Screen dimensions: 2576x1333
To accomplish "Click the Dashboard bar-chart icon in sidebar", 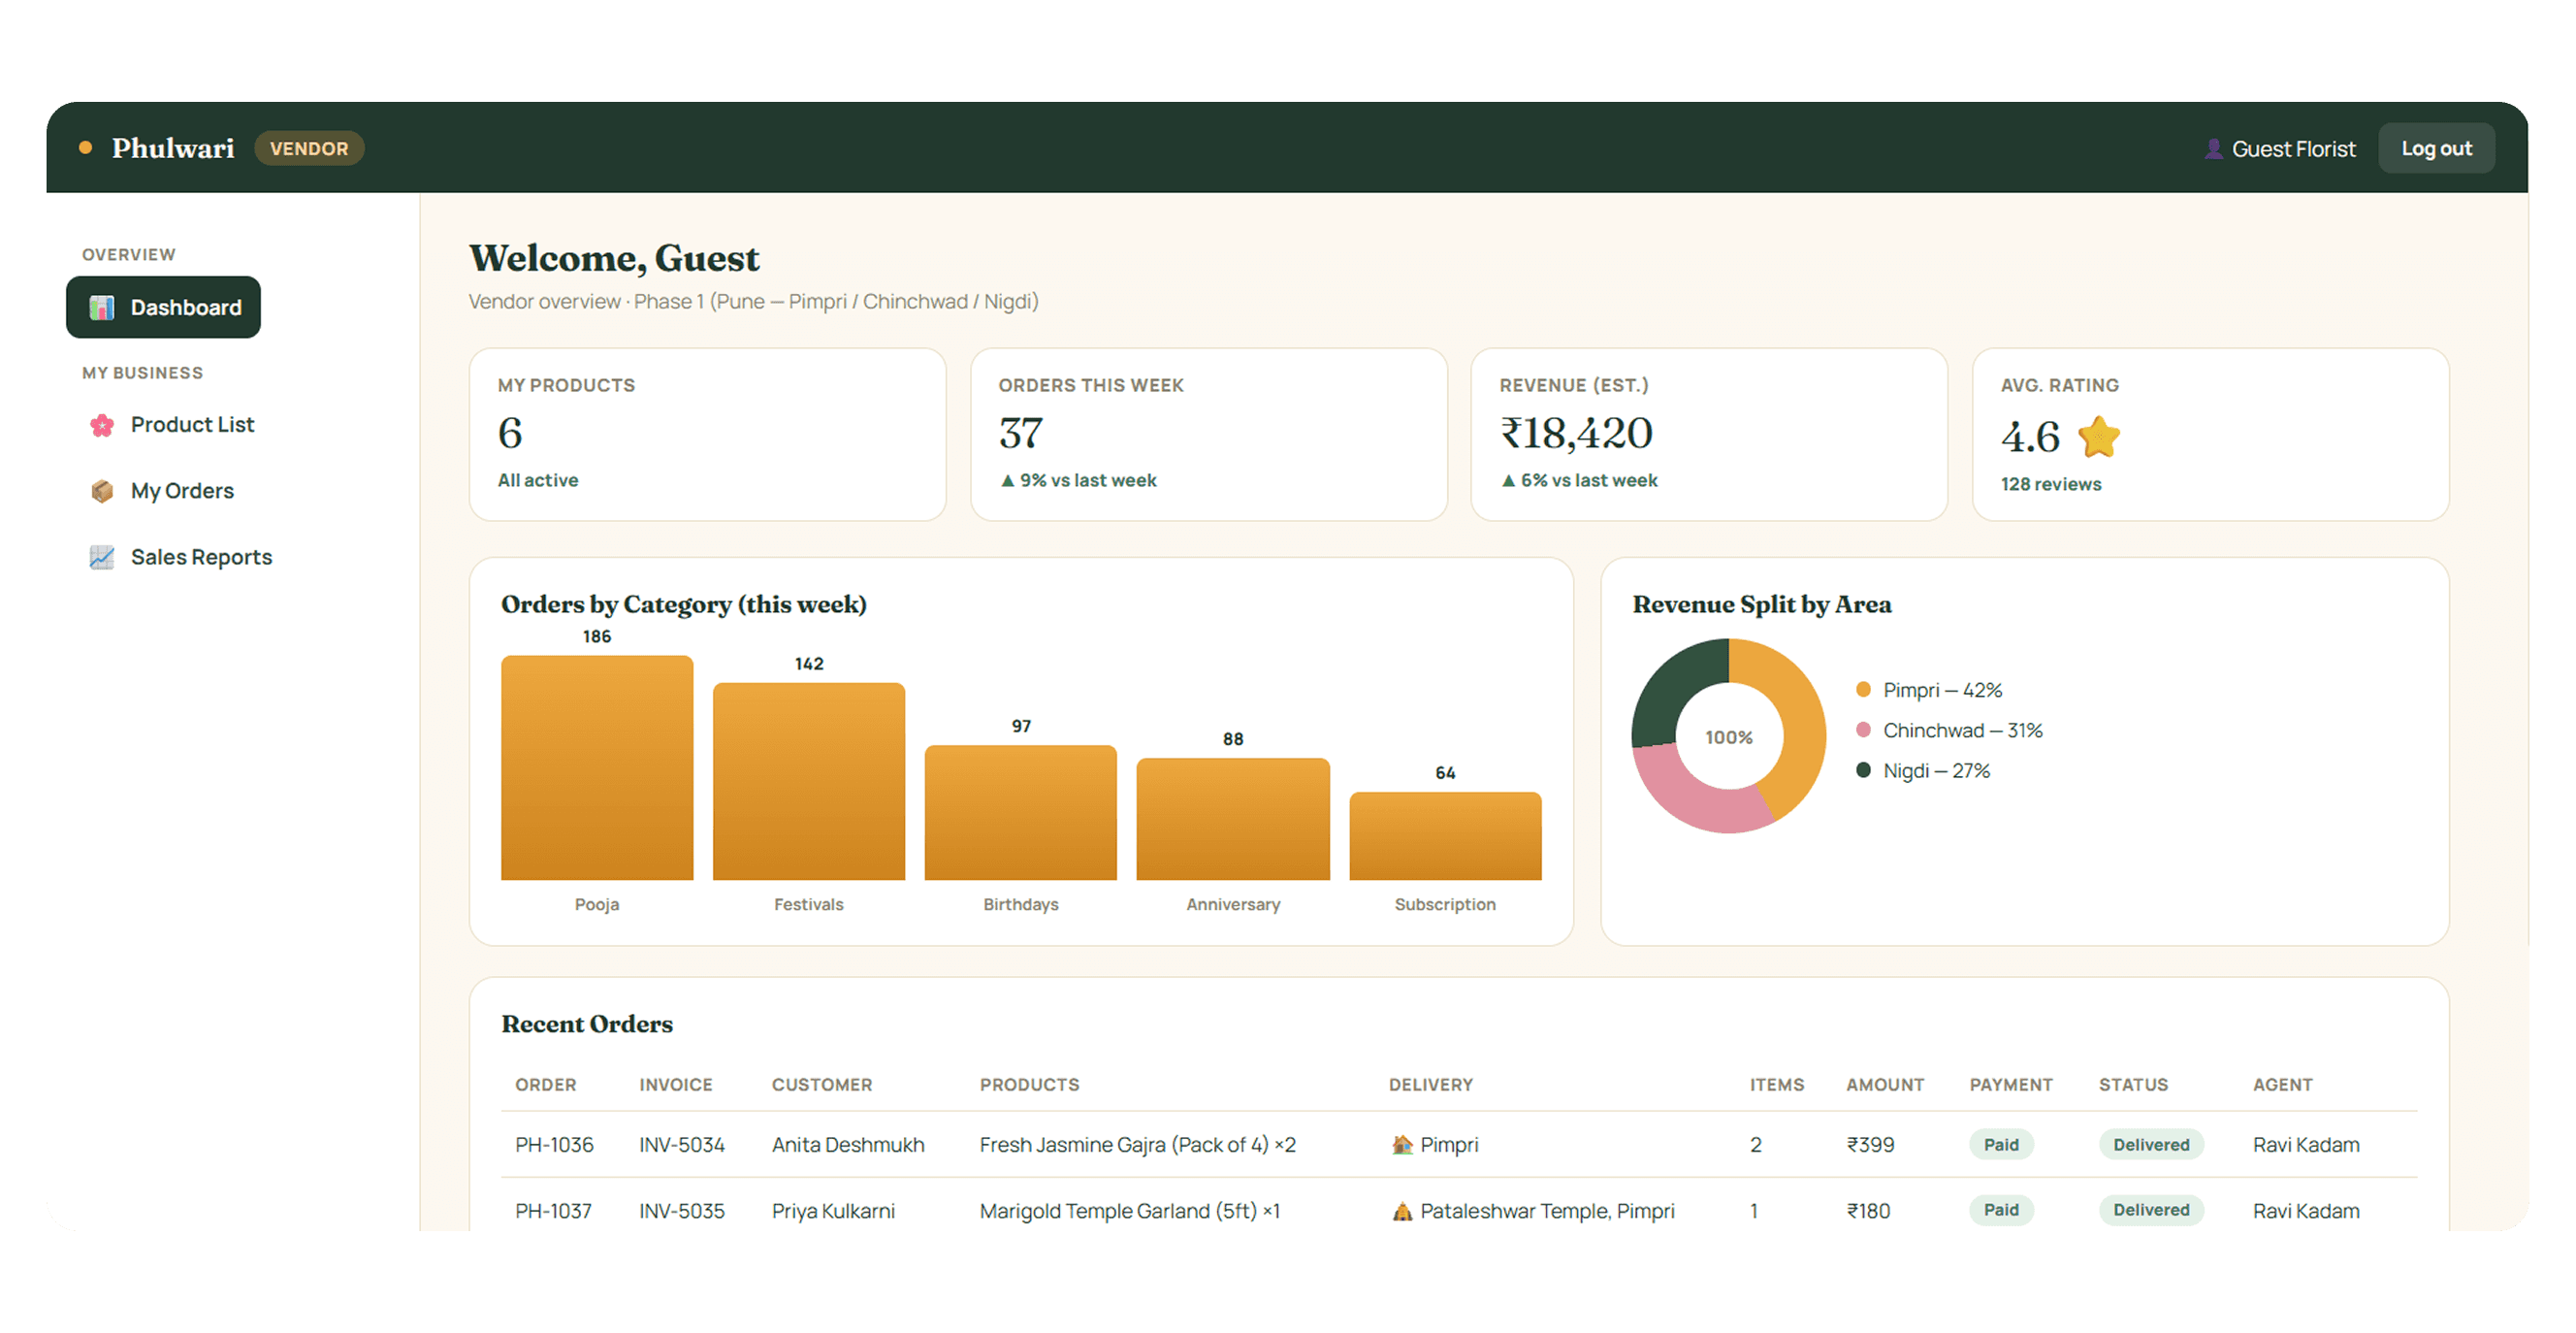I will (102, 308).
